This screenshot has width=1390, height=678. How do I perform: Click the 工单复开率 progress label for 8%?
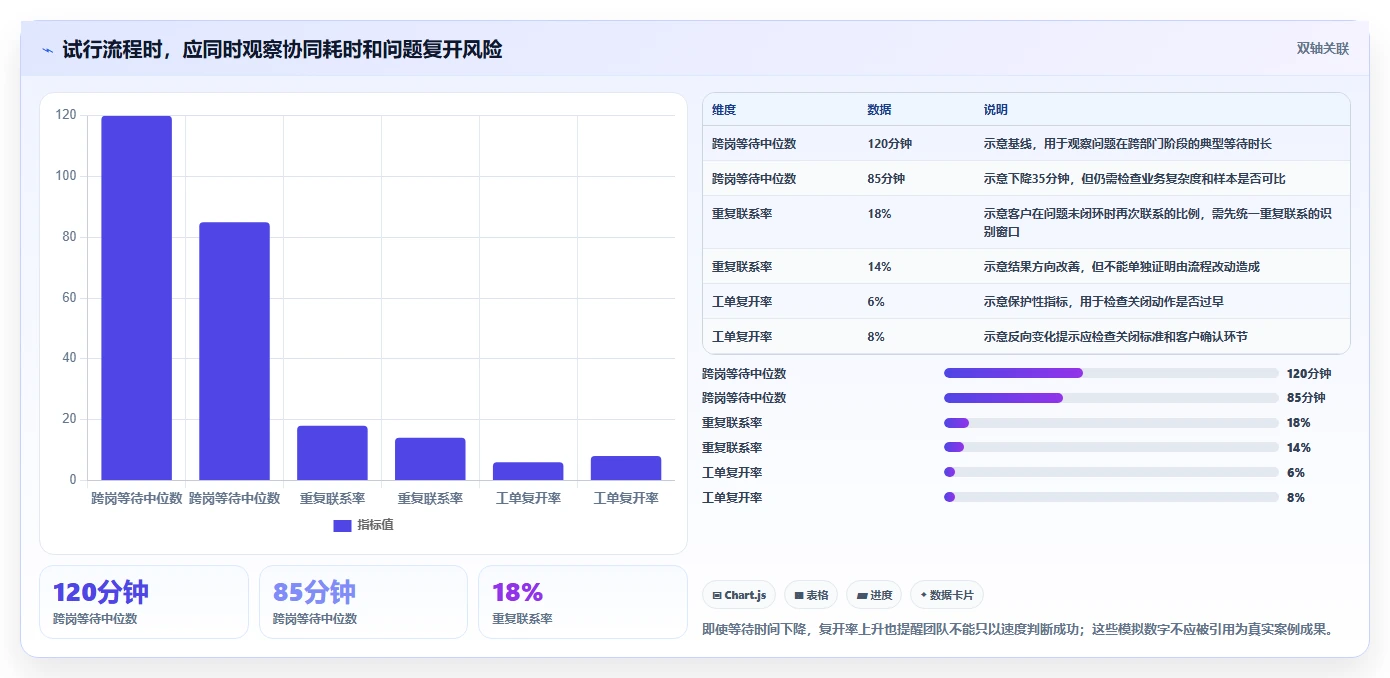click(732, 497)
